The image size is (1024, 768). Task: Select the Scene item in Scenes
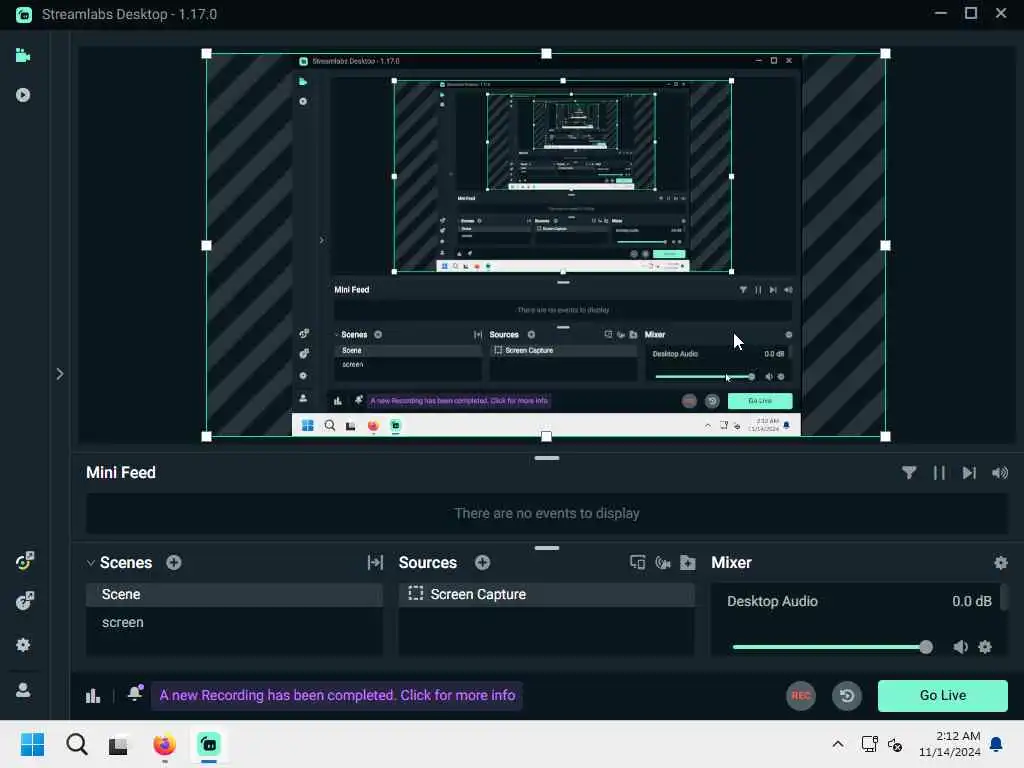234,594
